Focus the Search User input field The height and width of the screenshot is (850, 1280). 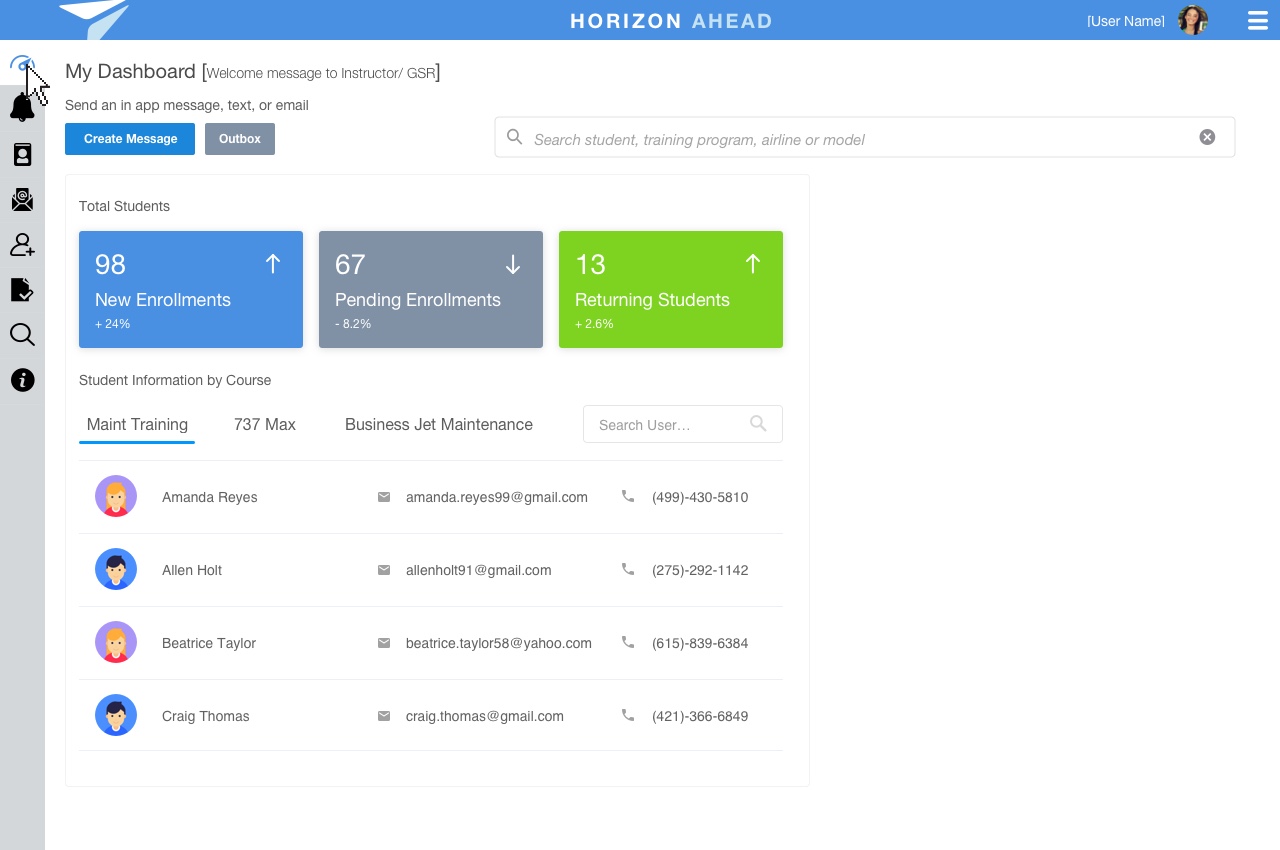(x=683, y=424)
